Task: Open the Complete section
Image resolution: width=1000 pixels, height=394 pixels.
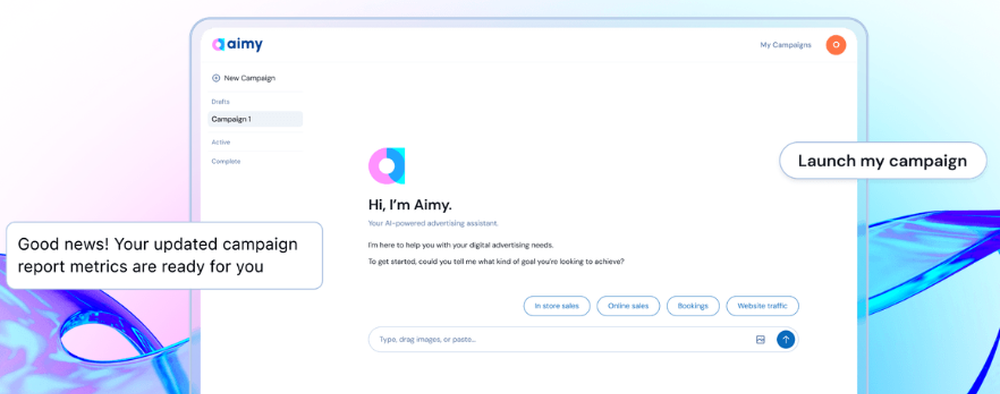Action: [226, 161]
